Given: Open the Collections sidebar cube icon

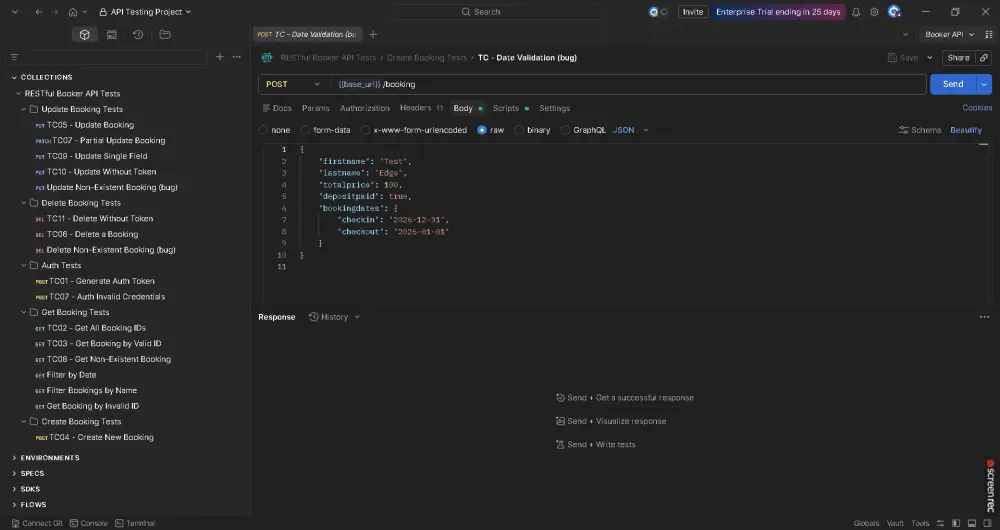Looking at the screenshot, I should (84, 34).
